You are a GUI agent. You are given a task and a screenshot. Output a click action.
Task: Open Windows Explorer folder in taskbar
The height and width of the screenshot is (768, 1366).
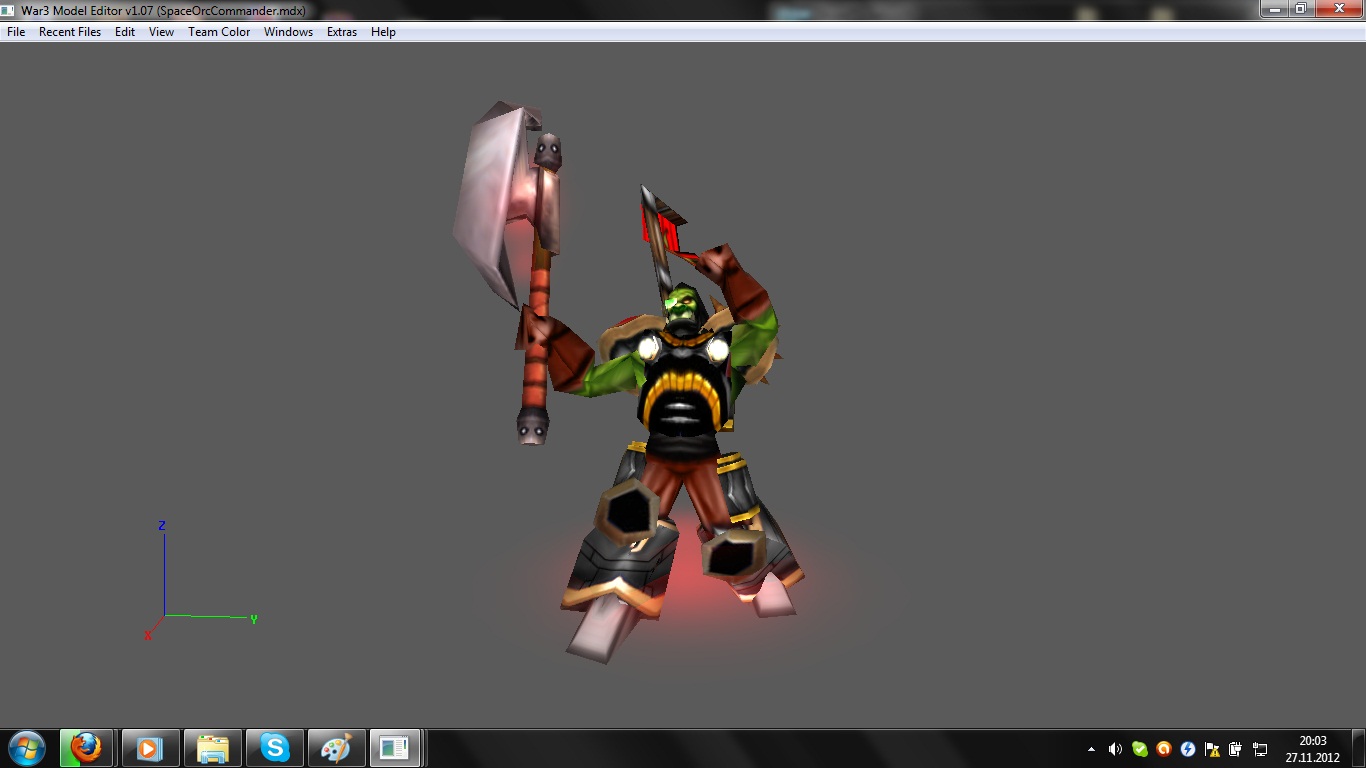point(212,747)
